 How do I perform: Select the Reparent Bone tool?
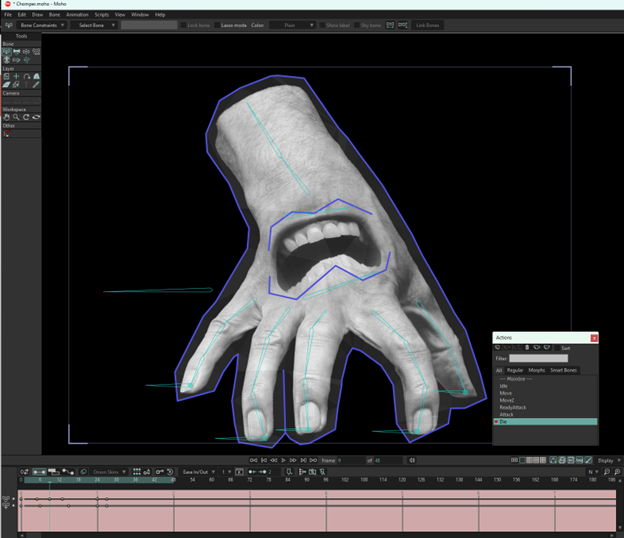(36, 52)
